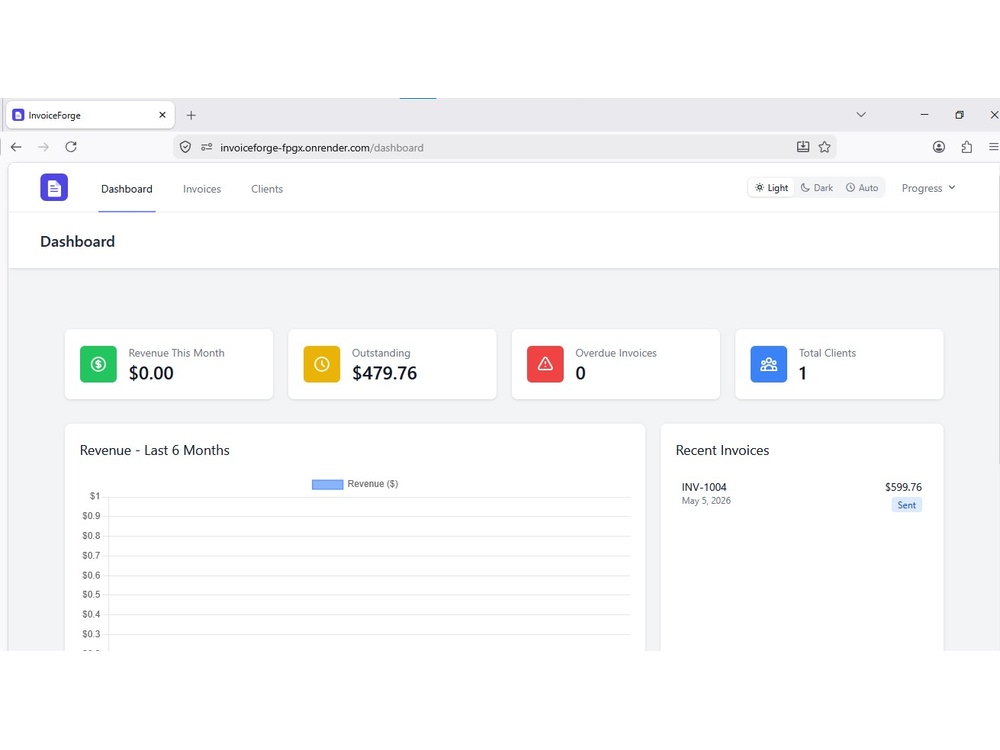The image size is (1000, 750).
Task: Restore down the browser window
Action: click(959, 115)
